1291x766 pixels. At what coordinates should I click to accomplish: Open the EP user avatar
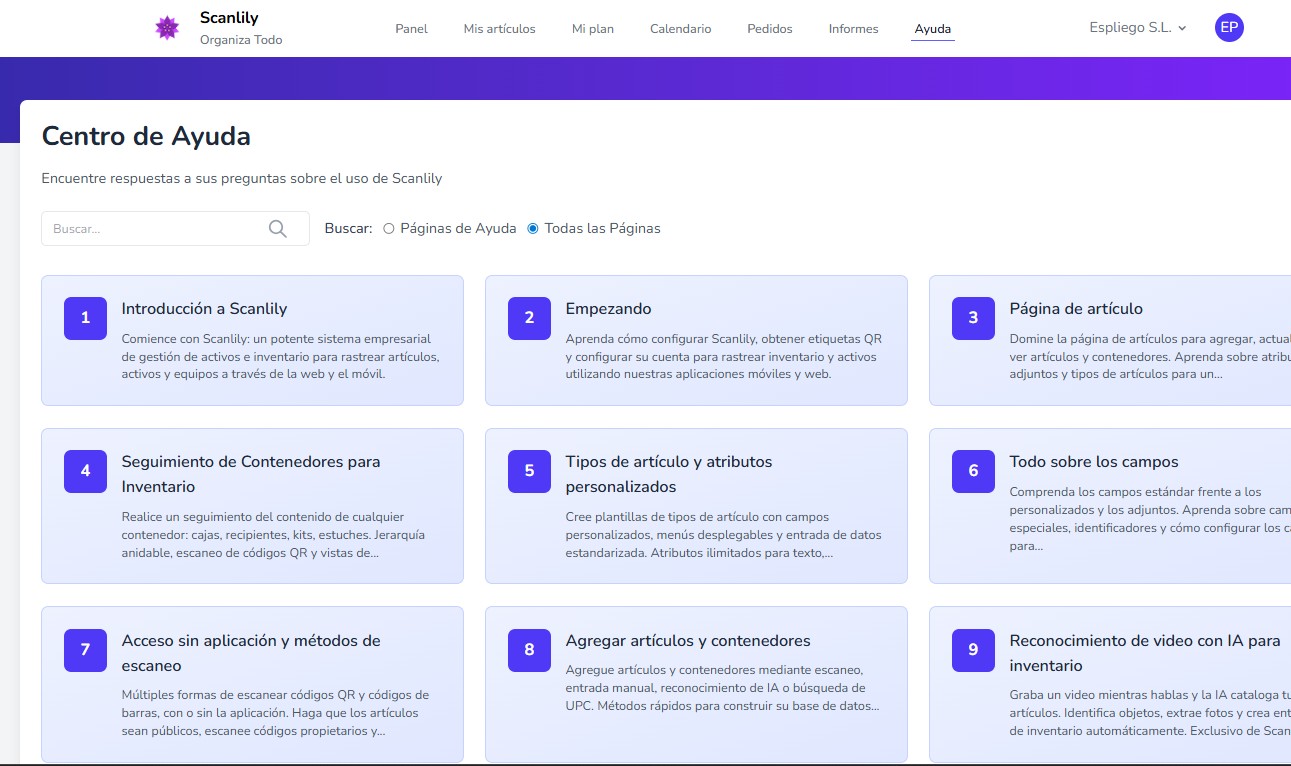1229,28
